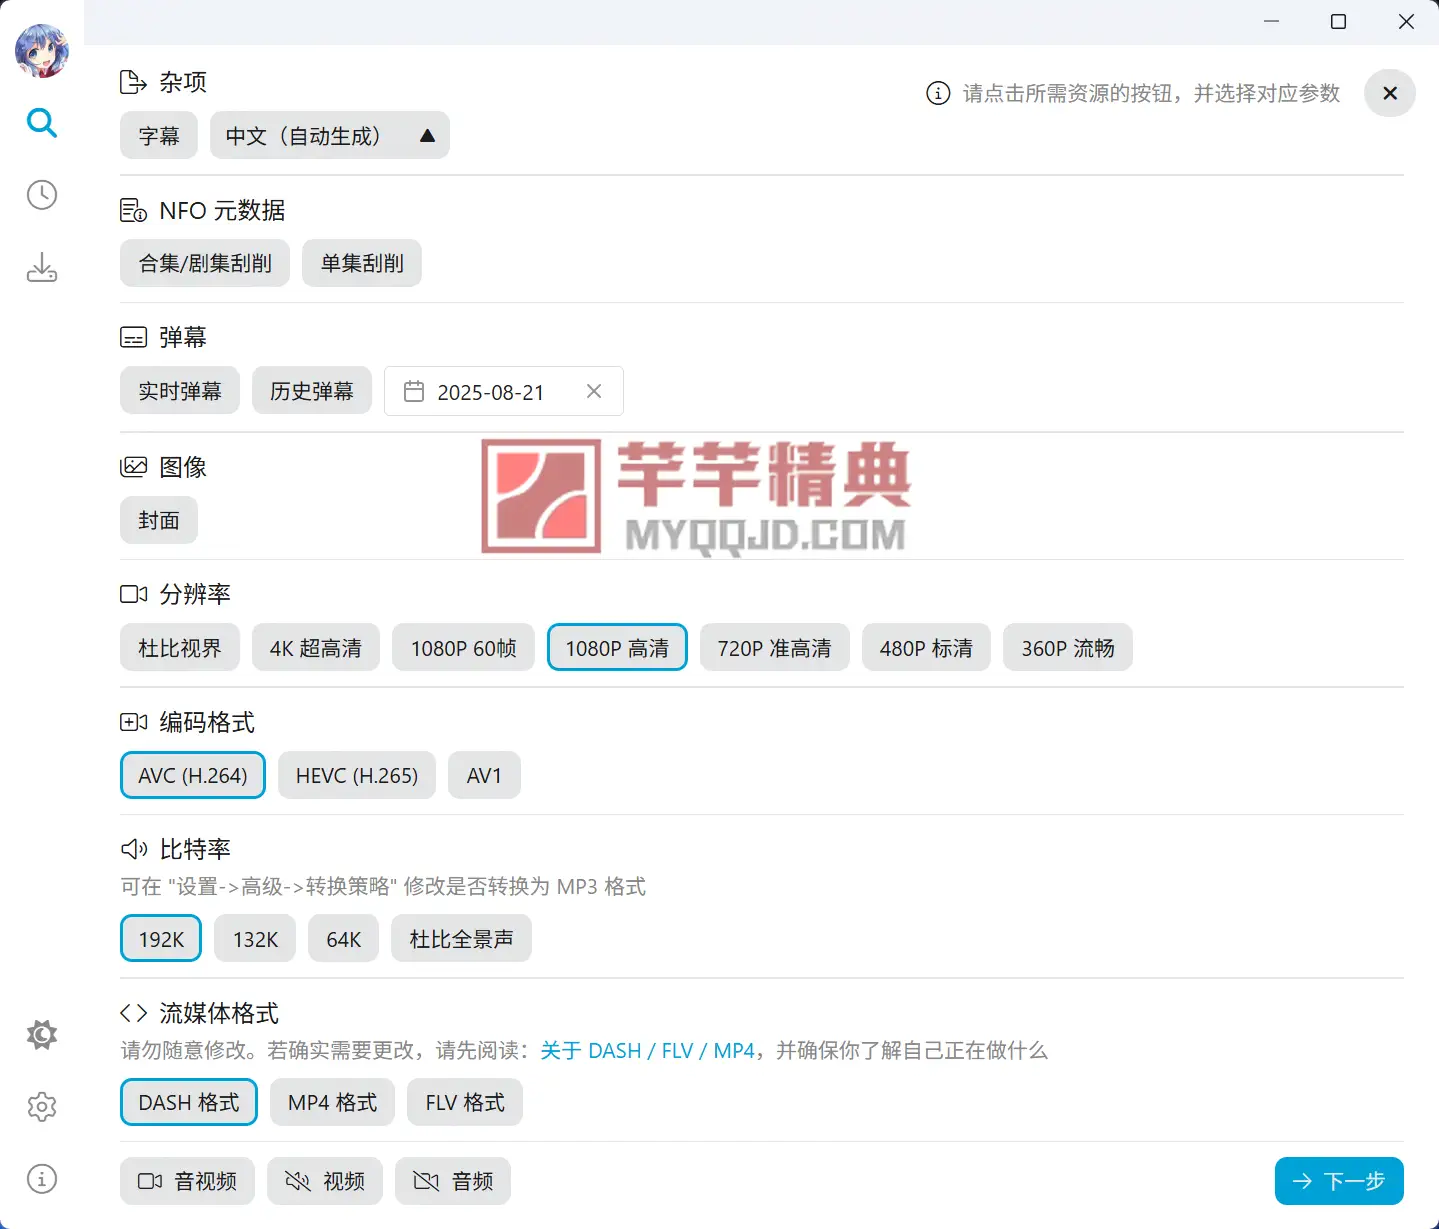Select 杜比视界 resolution

(x=180, y=647)
